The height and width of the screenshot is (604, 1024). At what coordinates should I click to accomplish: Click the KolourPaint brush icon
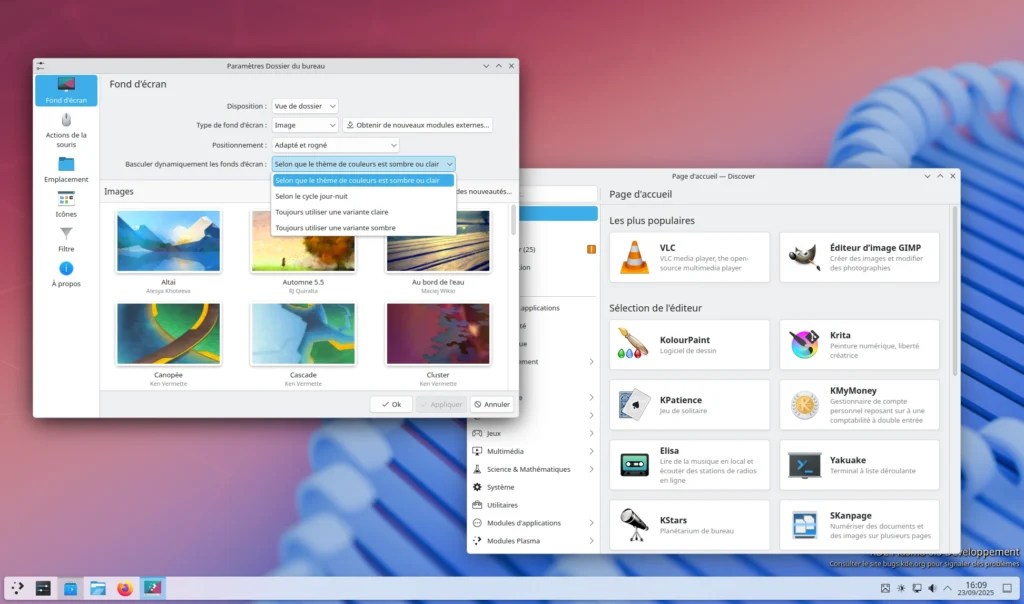click(x=633, y=344)
